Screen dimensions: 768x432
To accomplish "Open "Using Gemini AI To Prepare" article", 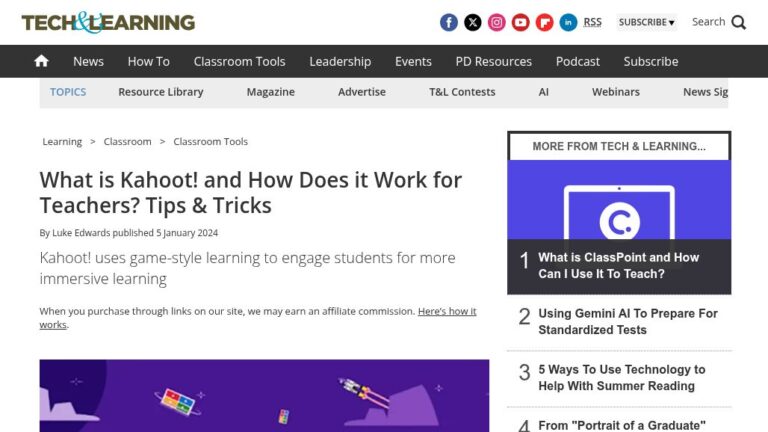I will pyautogui.click(x=628, y=322).
